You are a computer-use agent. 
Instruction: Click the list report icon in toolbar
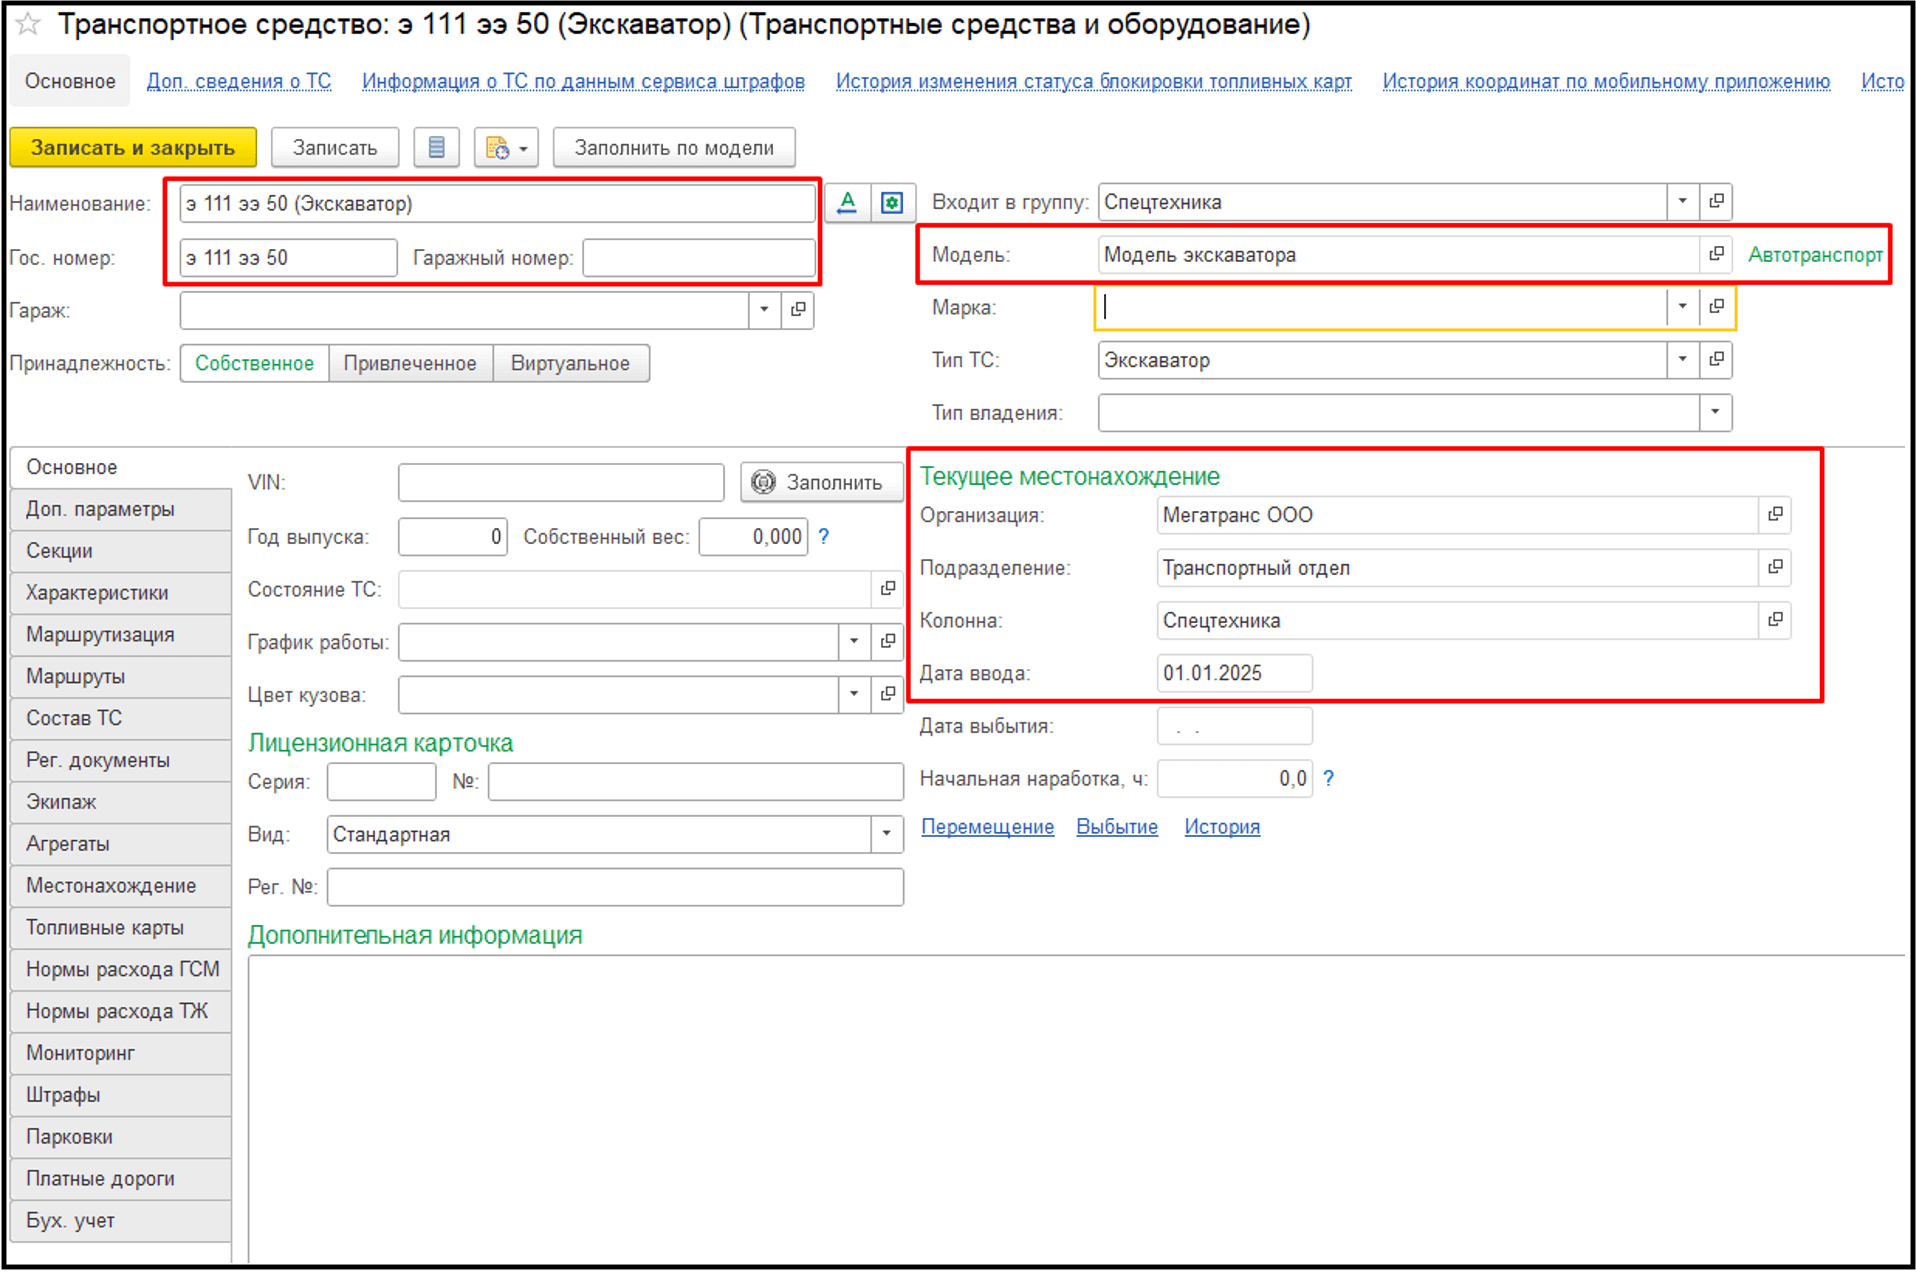(436, 148)
